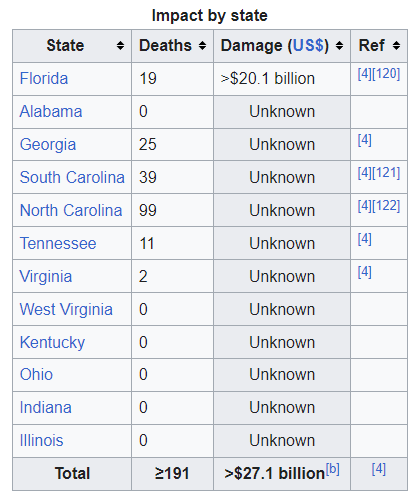Screen dimensions: 416x498
Task: Open citation [120] in Florida row
Action: pos(386,74)
